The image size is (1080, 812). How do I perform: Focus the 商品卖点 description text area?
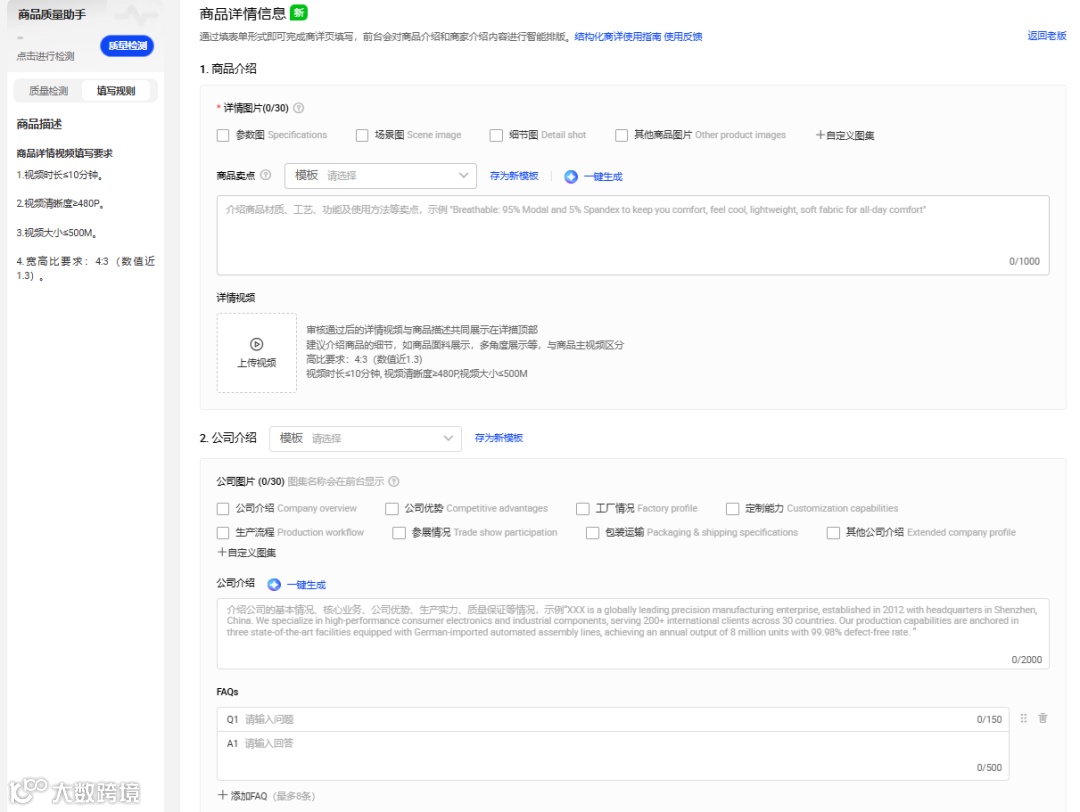(633, 236)
